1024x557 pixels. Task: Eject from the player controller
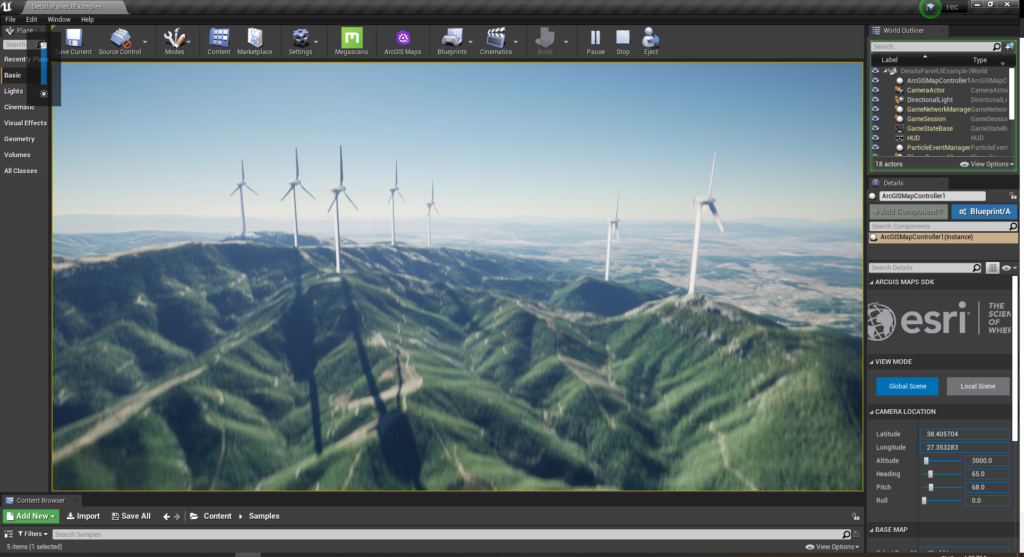(x=650, y=41)
